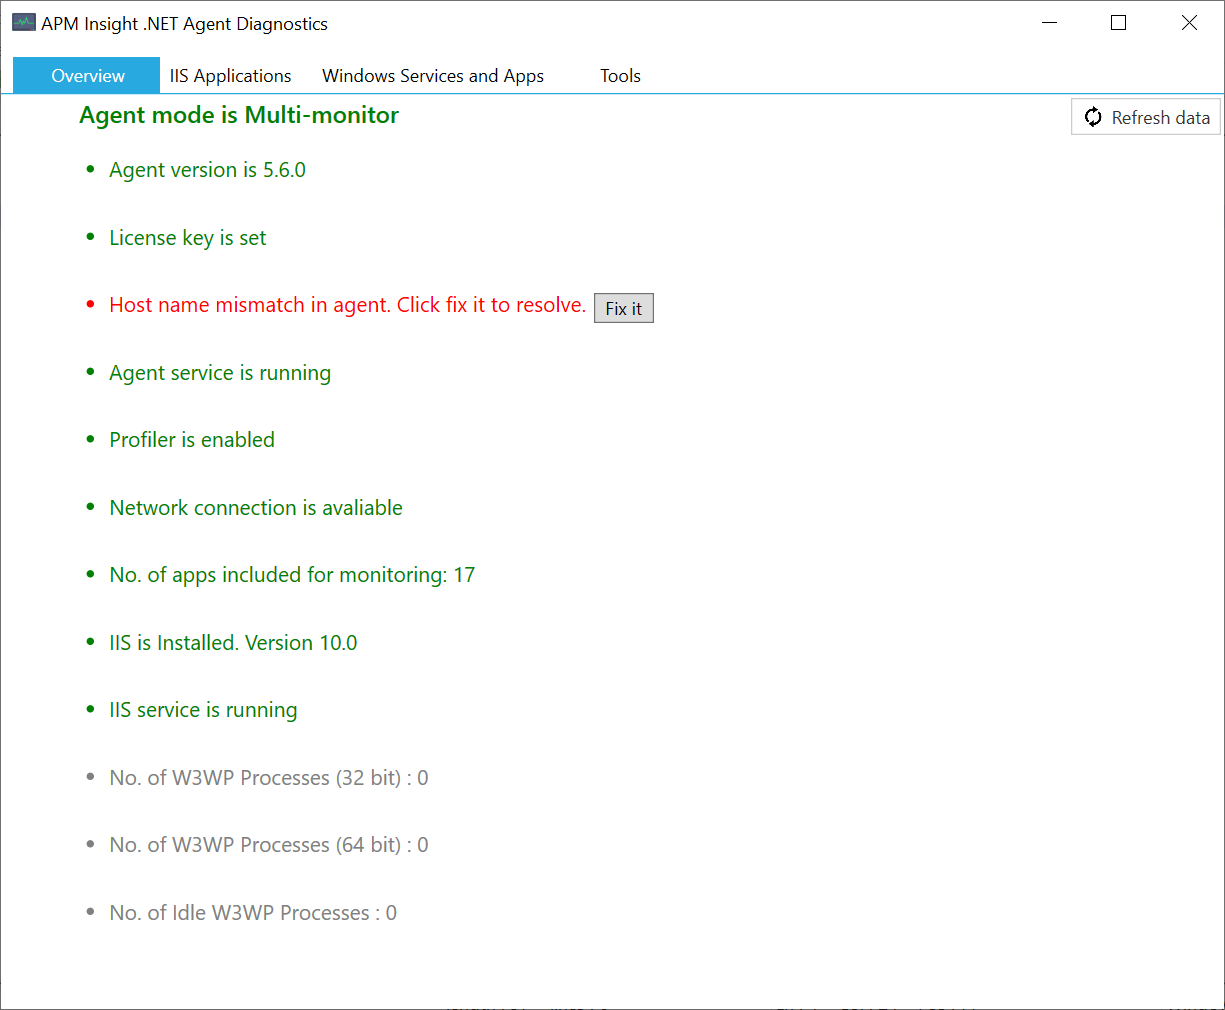Minimize the Agent Diagnostics window
1225x1010 pixels.
tap(1049, 23)
